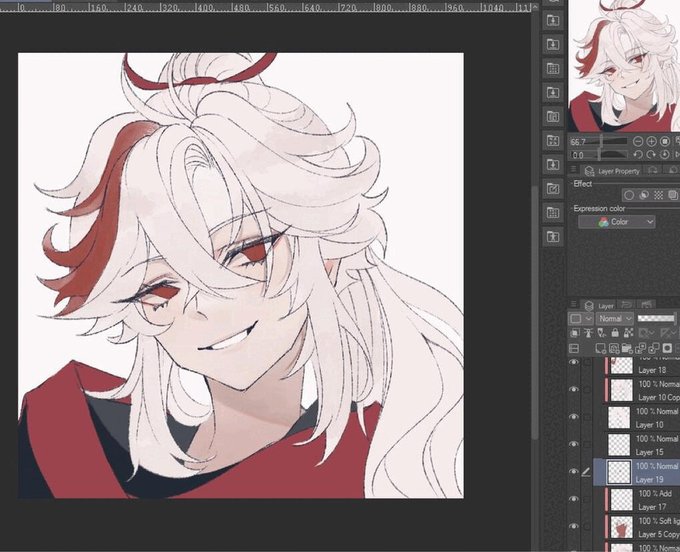This screenshot has height=552, width=680.
Task: Toggle Lock layer padlock
Action: point(615,333)
